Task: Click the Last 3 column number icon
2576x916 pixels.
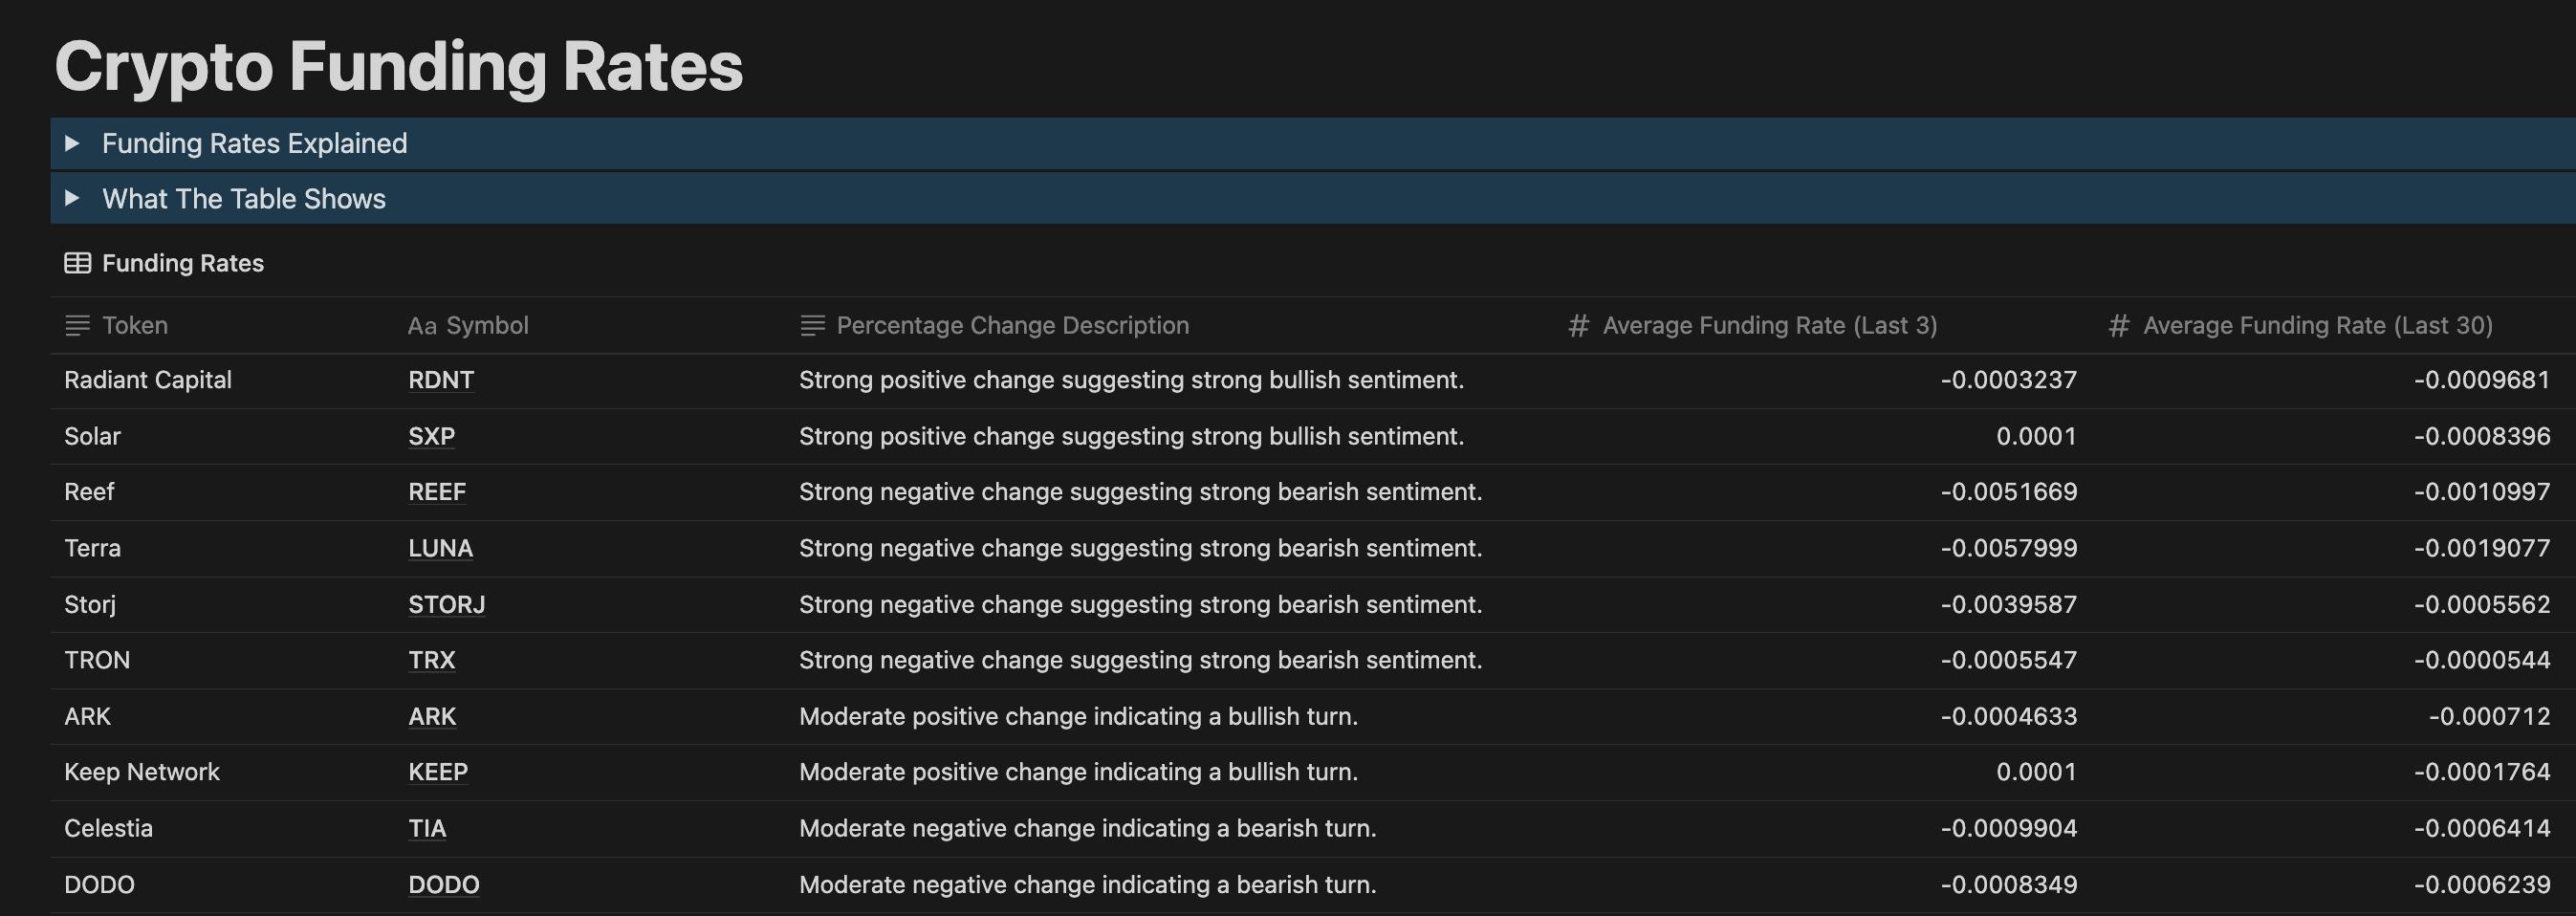Action: tap(1578, 325)
